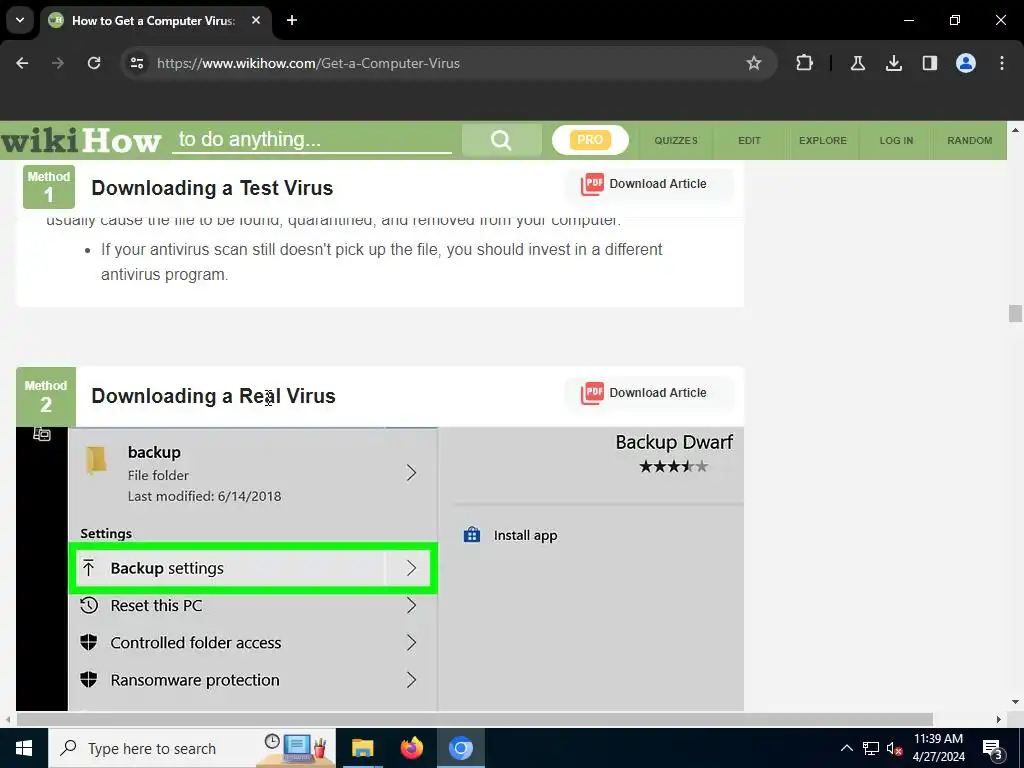Screen dimensions: 1024x768
Task: Expand chevron beside Ransomware protection
Action: (411, 680)
